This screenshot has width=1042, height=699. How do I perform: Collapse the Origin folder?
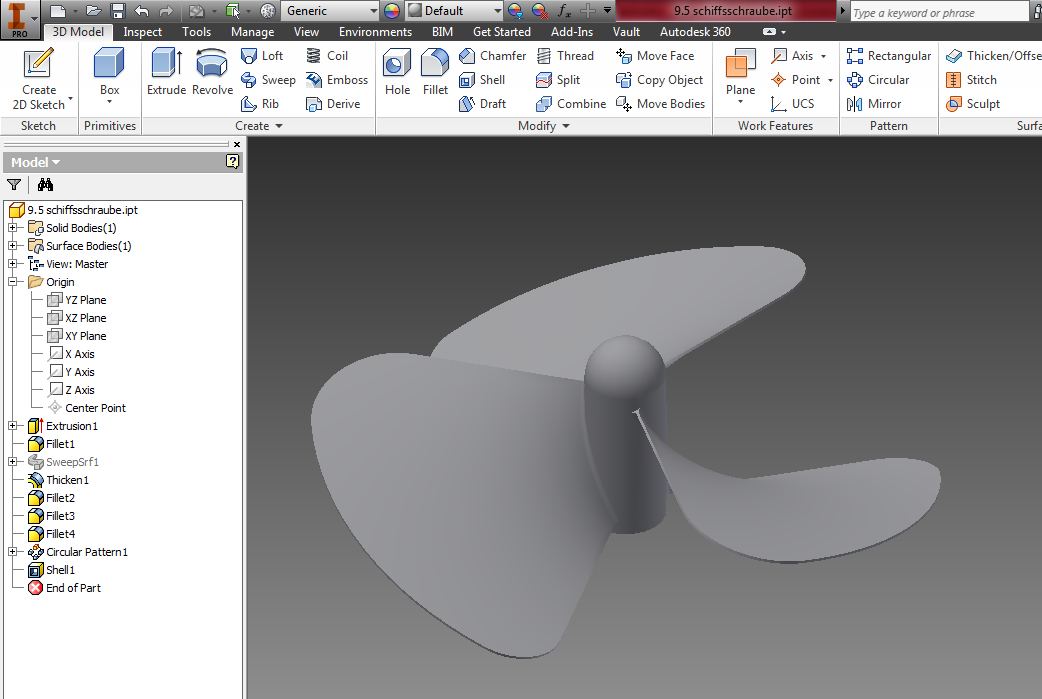click(x=12, y=282)
